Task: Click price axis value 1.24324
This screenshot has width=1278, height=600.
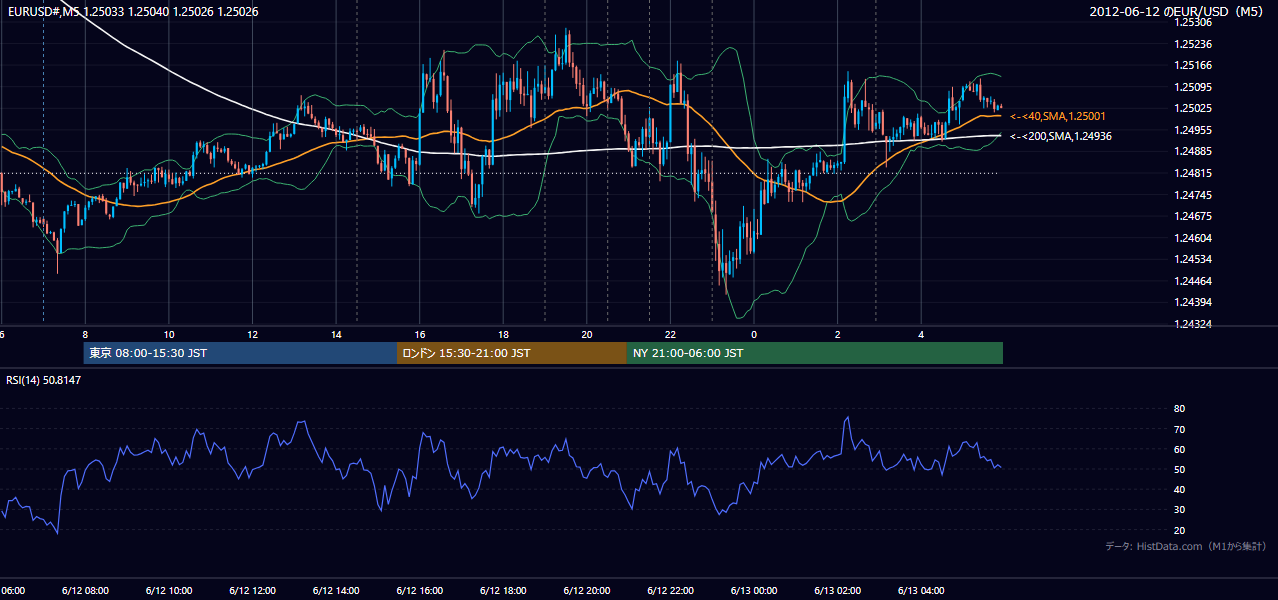Action: coord(1193,324)
